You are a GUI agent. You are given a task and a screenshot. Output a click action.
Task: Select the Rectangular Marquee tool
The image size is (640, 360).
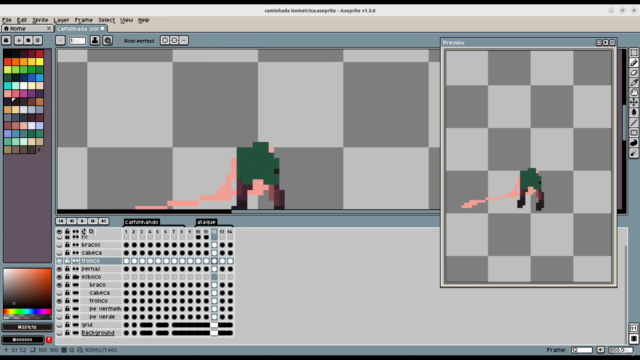[633, 53]
